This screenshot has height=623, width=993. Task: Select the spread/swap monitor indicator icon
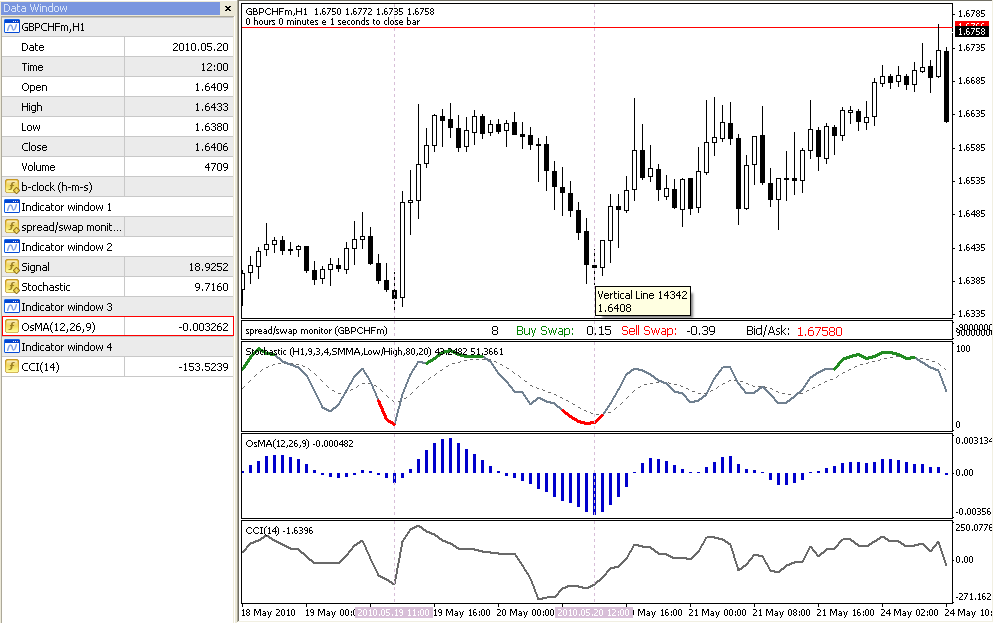pos(11,227)
